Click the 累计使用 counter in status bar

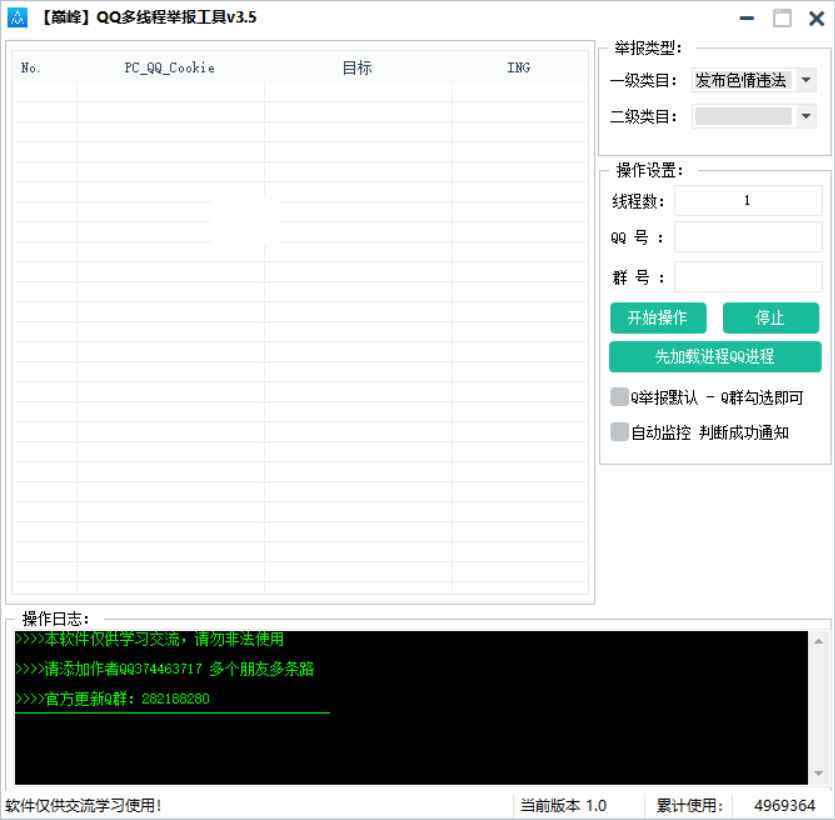point(783,804)
